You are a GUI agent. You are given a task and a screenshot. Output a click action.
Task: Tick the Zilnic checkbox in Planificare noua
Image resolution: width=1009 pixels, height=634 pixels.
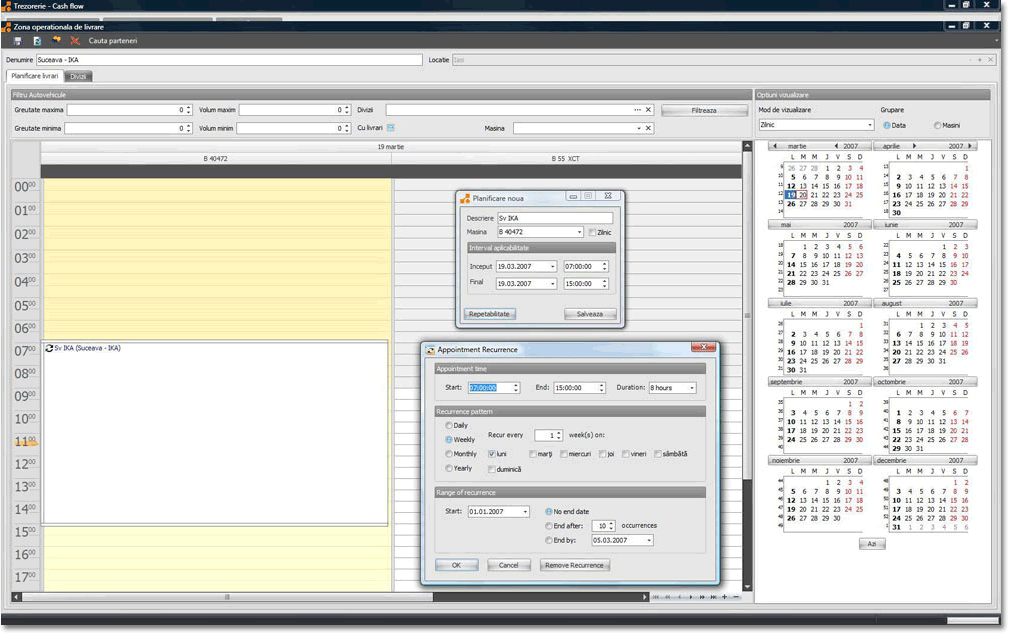[x=592, y=232]
